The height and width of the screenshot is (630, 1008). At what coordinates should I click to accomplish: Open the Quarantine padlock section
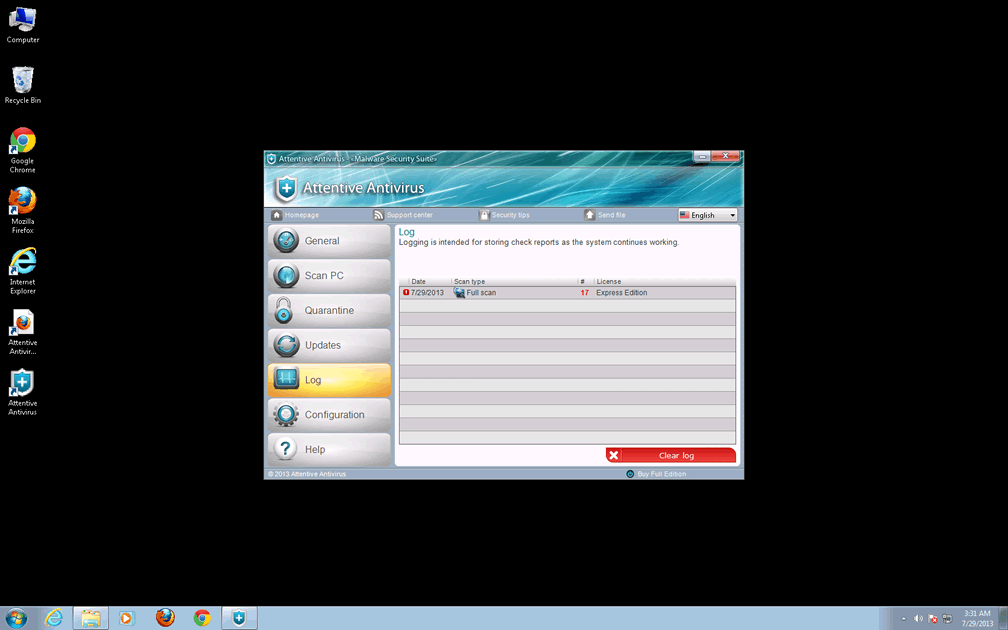click(328, 311)
